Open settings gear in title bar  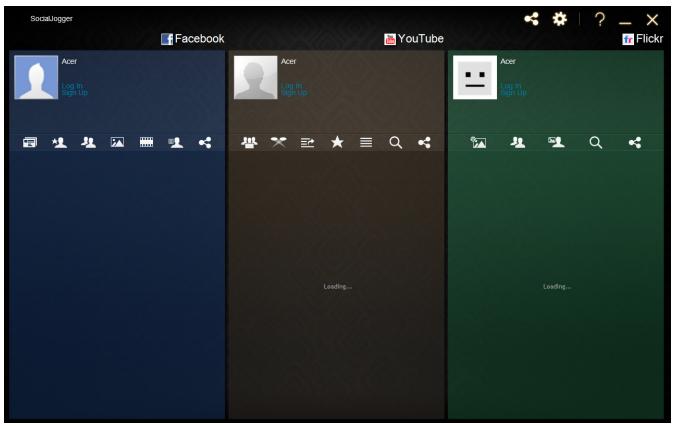pos(559,19)
